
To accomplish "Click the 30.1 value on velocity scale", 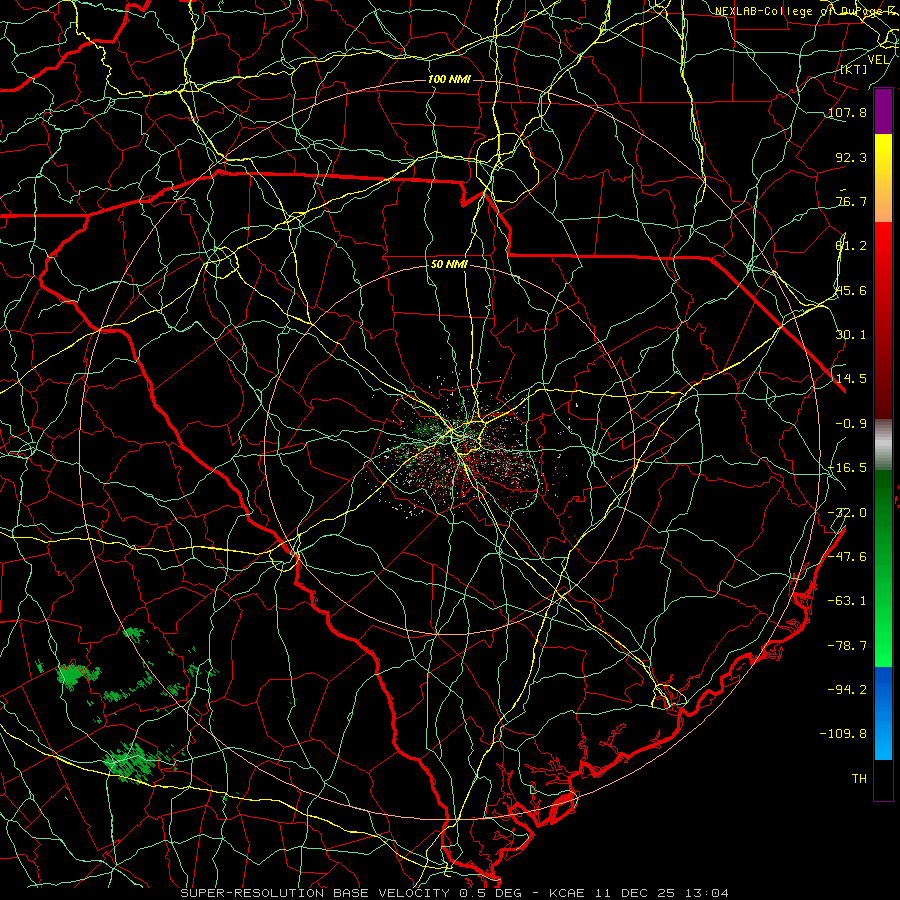I will (x=851, y=335).
